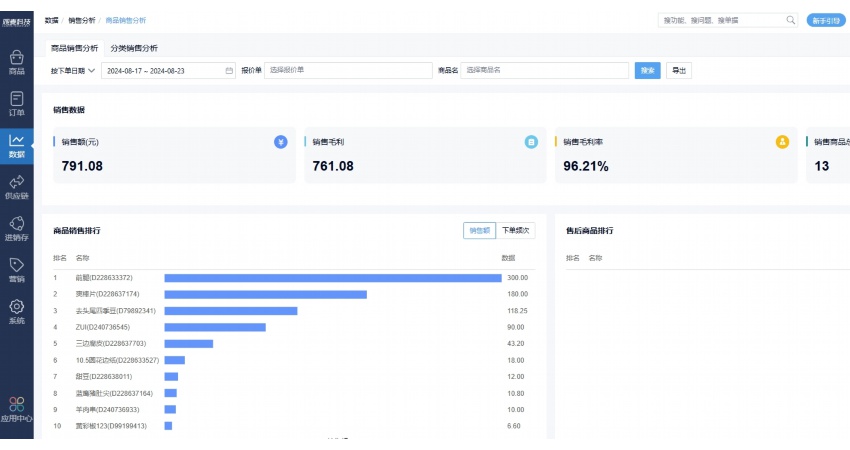This screenshot has height=450, width=850.
Task: Select the 商品销售分析 tab
Action: coord(75,48)
